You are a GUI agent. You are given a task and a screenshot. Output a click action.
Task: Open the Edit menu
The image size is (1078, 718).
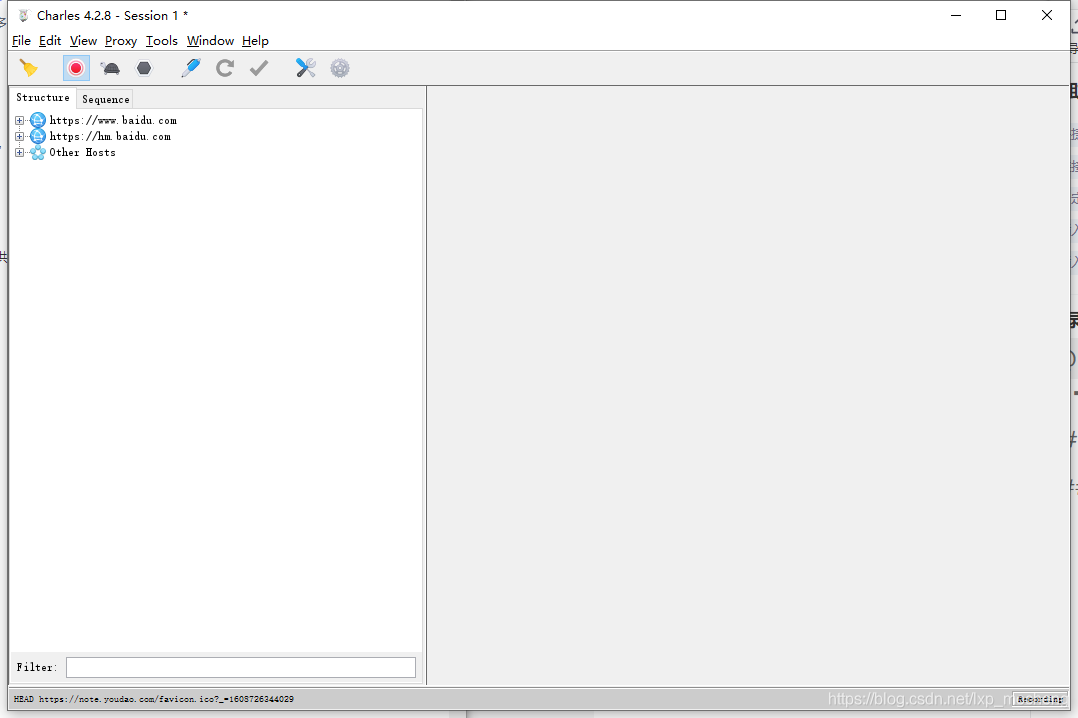click(50, 41)
